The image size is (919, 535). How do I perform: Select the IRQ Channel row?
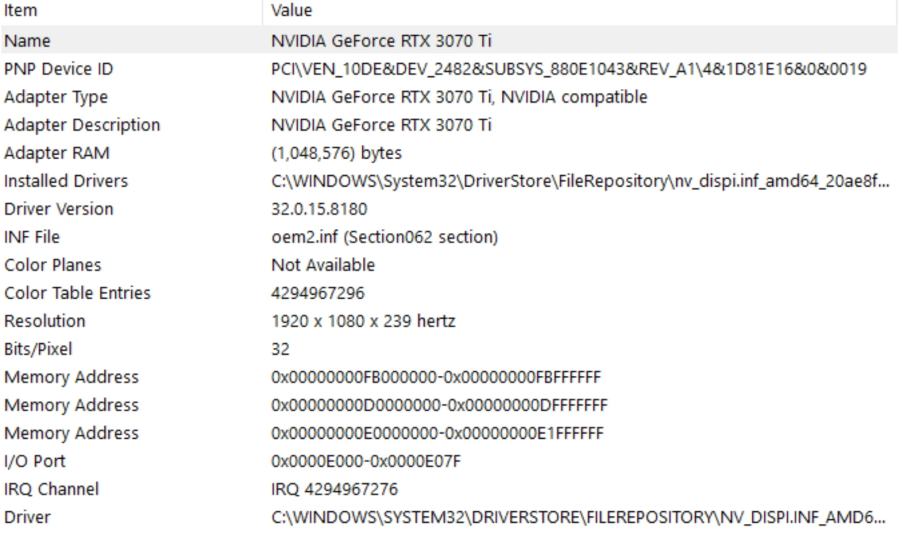tap(52, 489)
